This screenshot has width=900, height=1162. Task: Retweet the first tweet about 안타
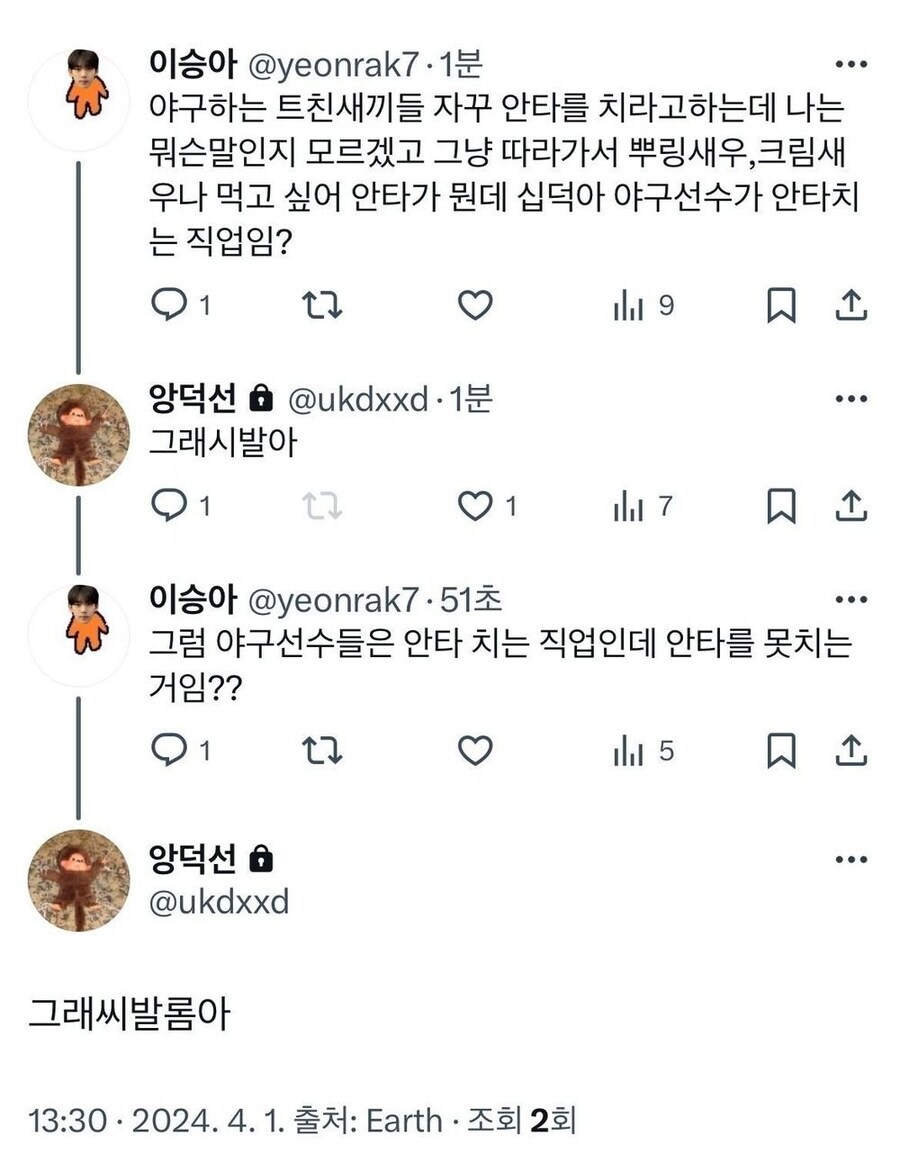tap(322, 306)
